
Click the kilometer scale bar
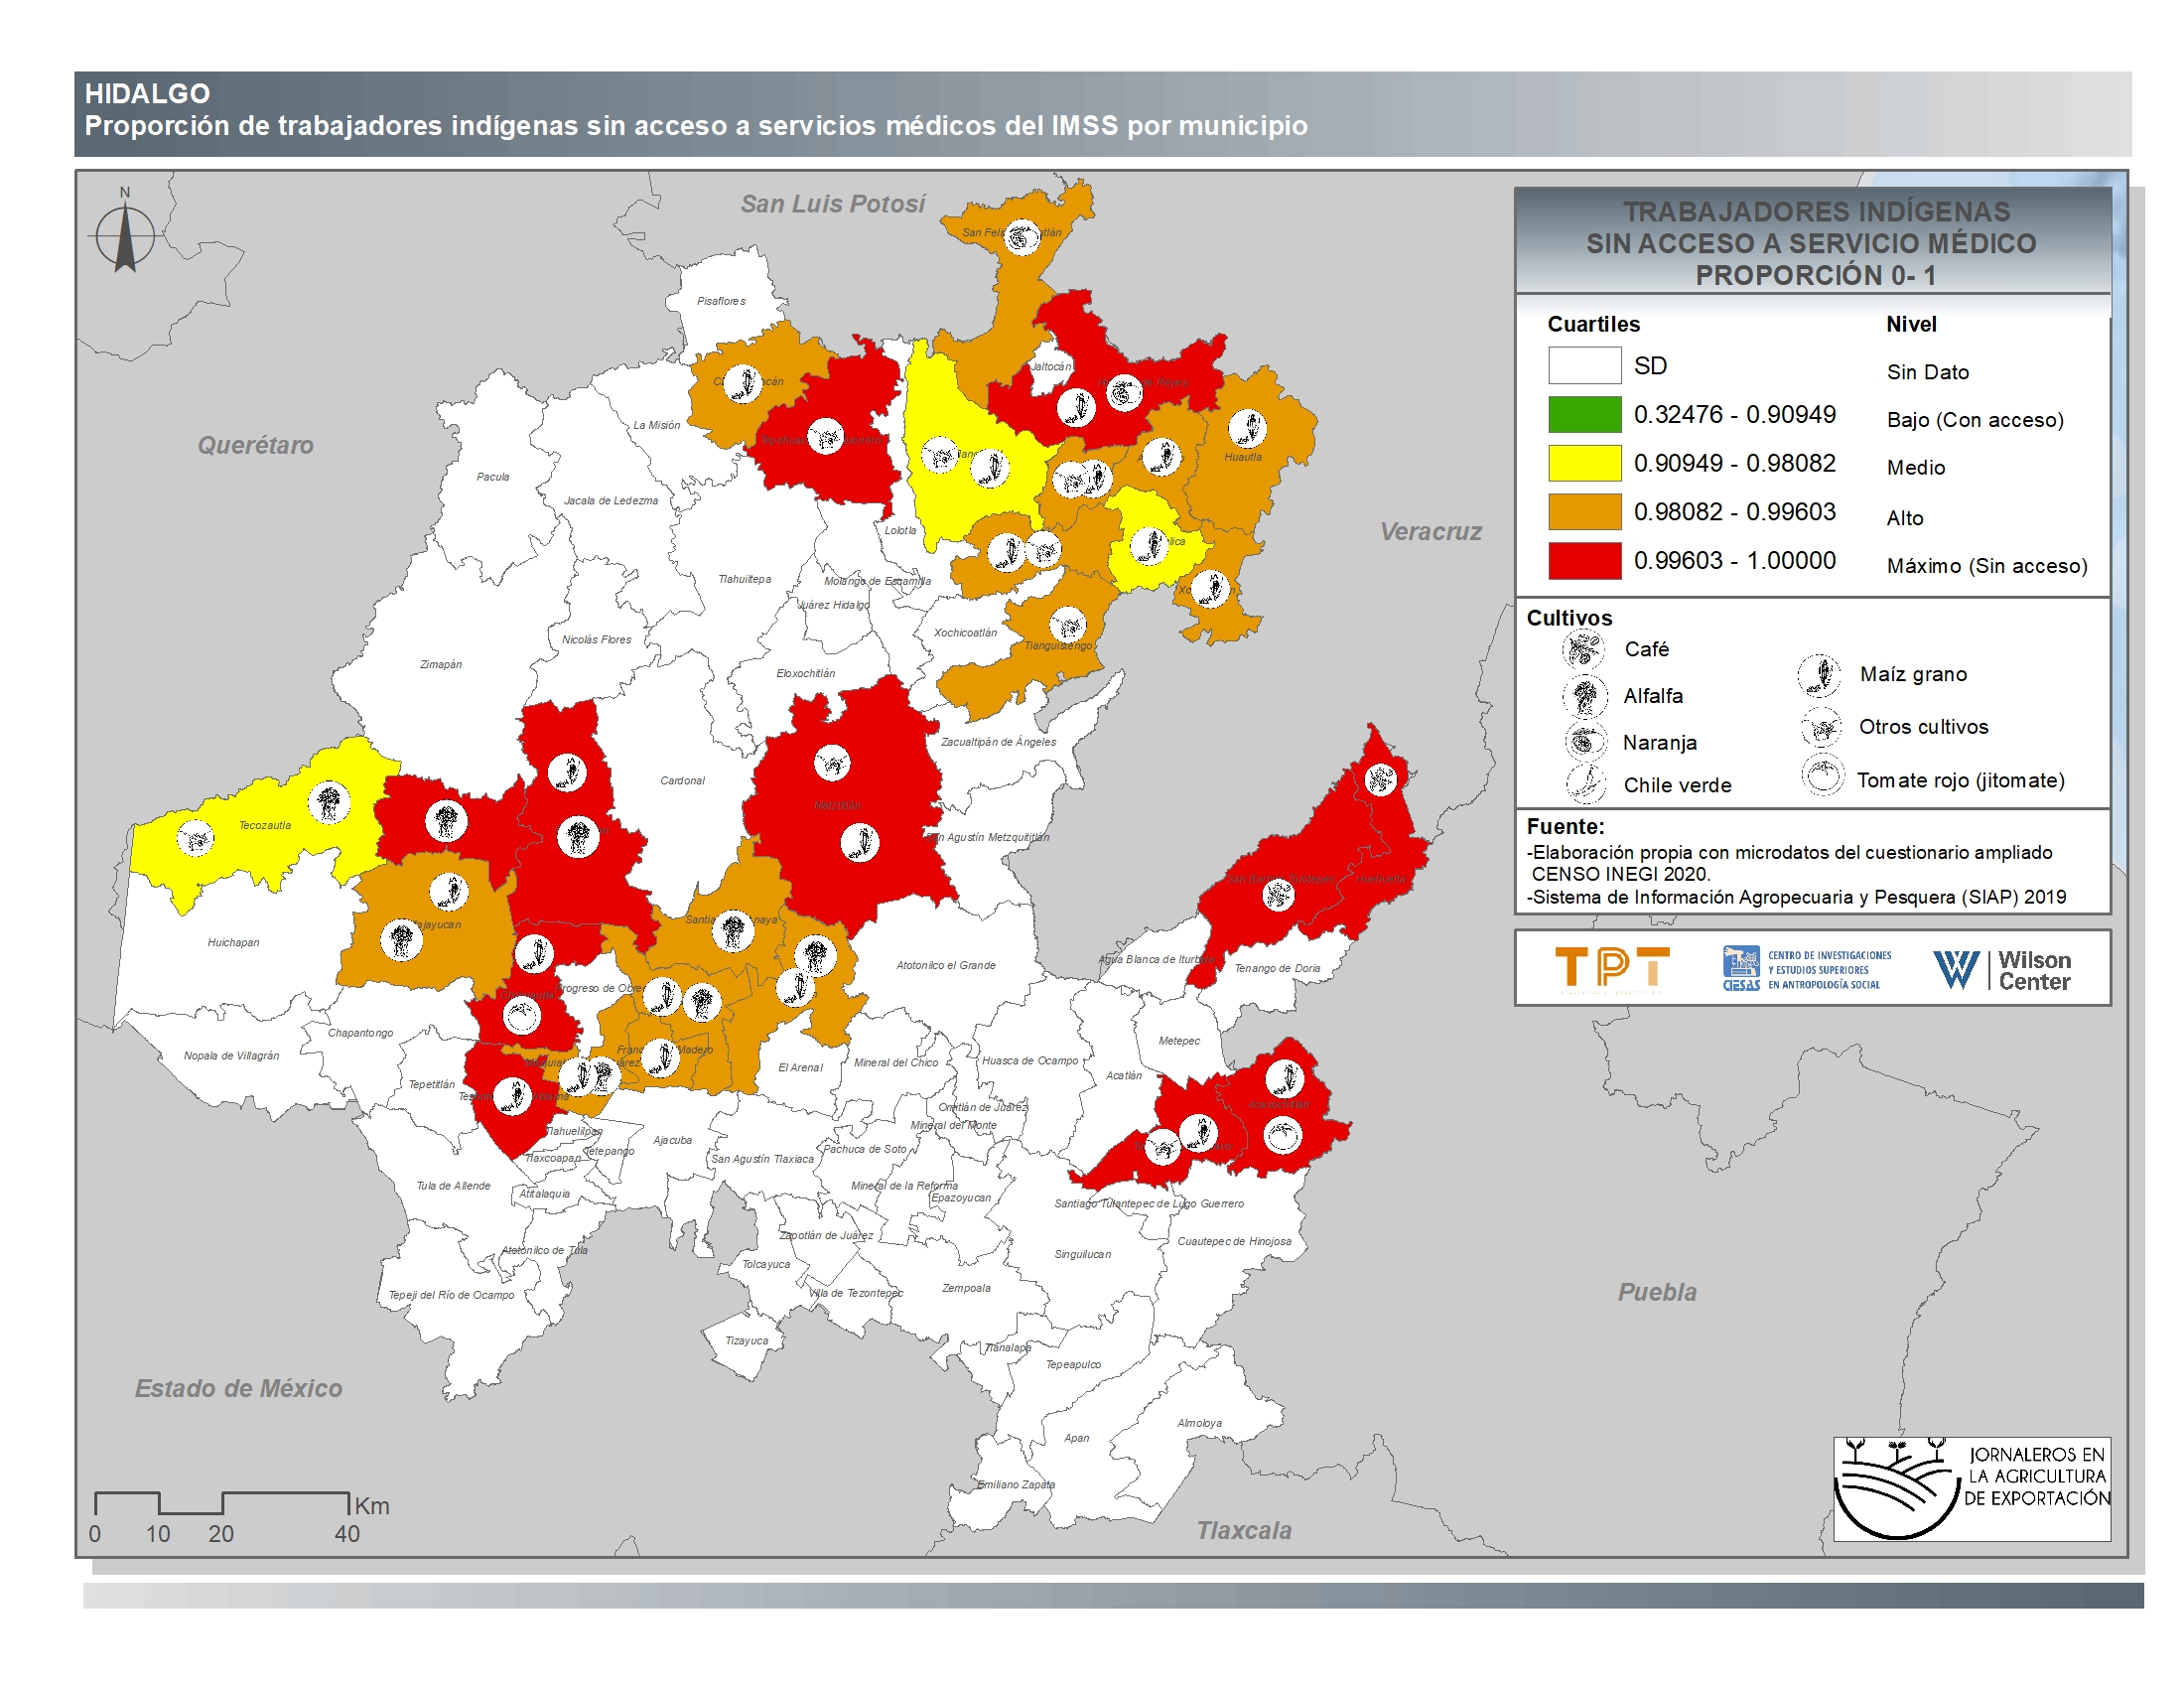[x=221, y=1503]
